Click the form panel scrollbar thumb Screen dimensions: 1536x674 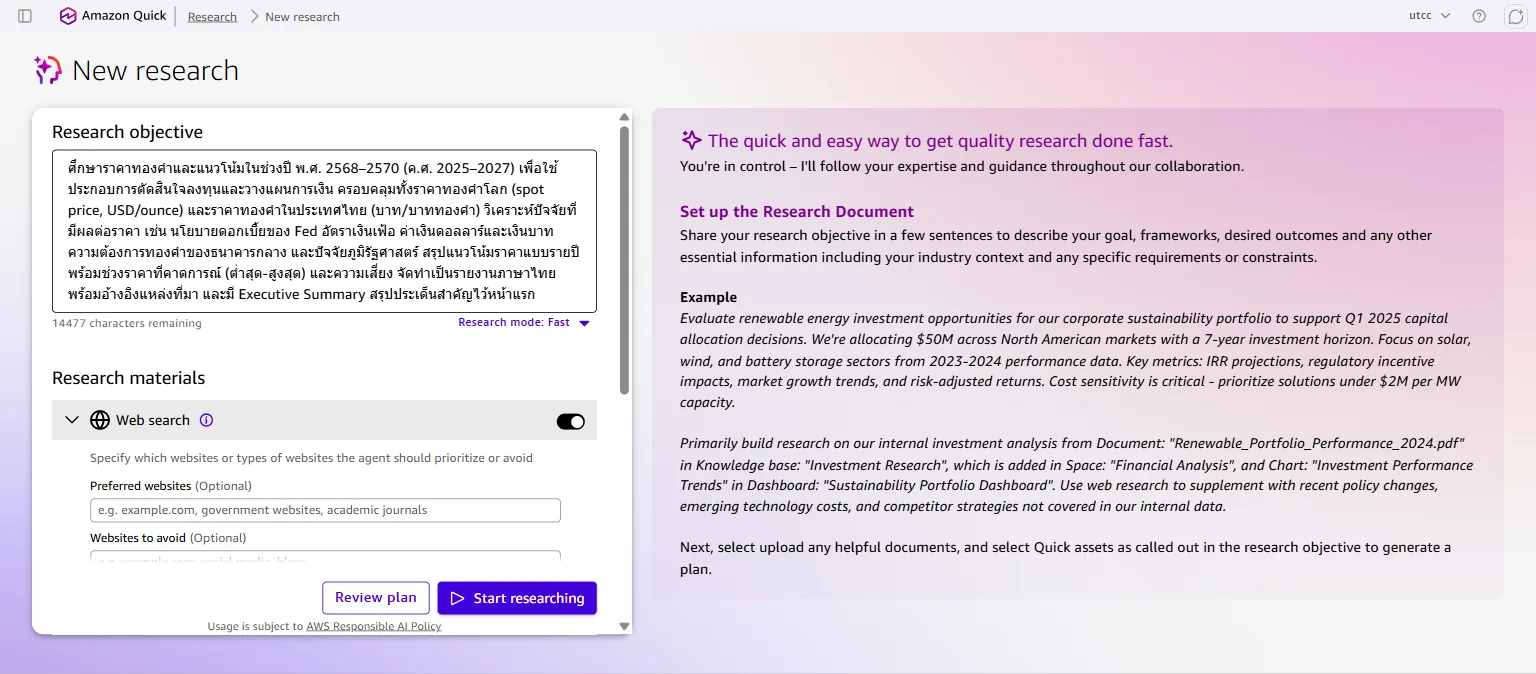tap(625, 260)
